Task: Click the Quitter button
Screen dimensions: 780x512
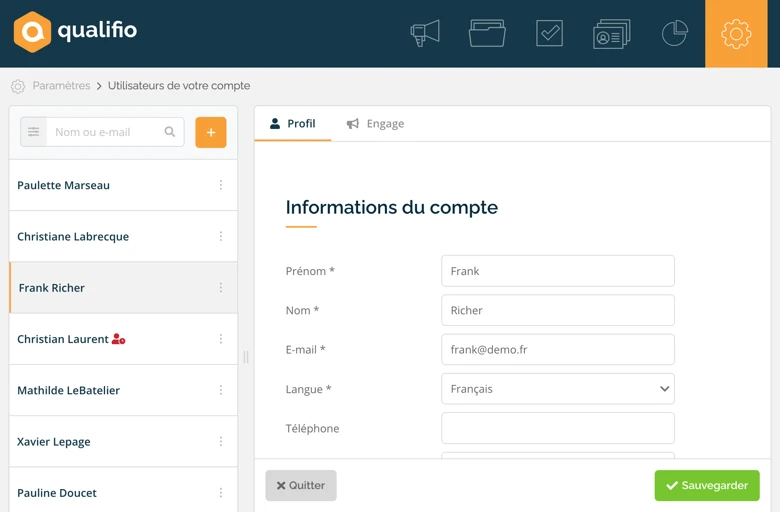Action: point(301,485)
